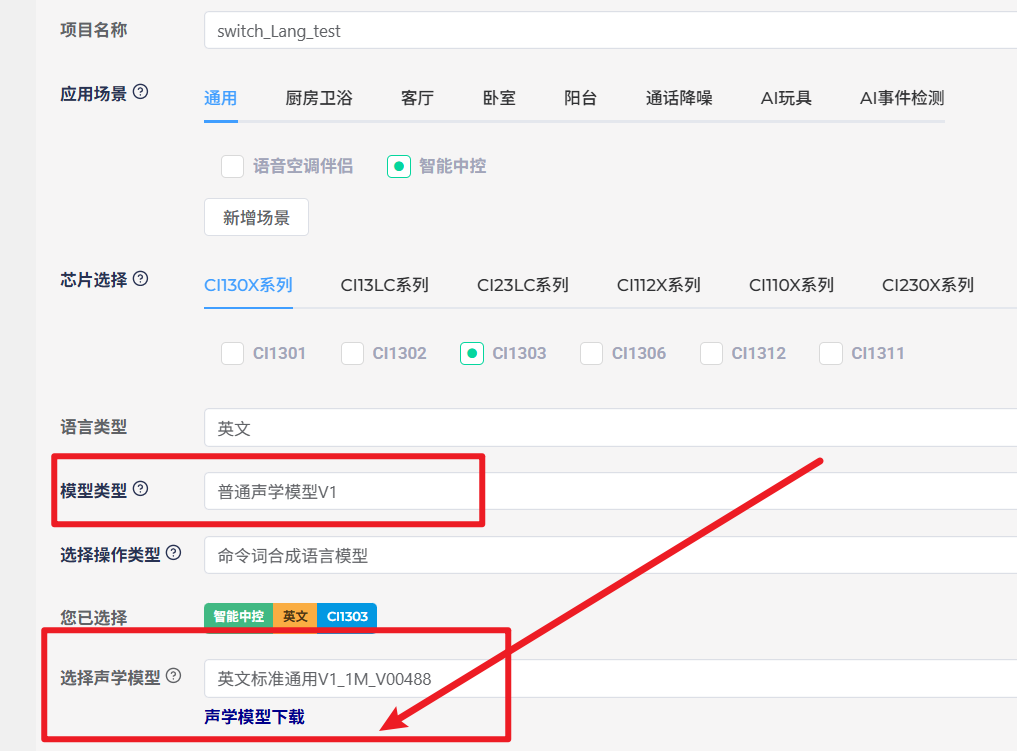This screenshot has width=1017, height=751.
Task: Open the 选择声学模型 dropdown showing 英文标准通用V1_1M_V00488
Action: pos(610,678)
